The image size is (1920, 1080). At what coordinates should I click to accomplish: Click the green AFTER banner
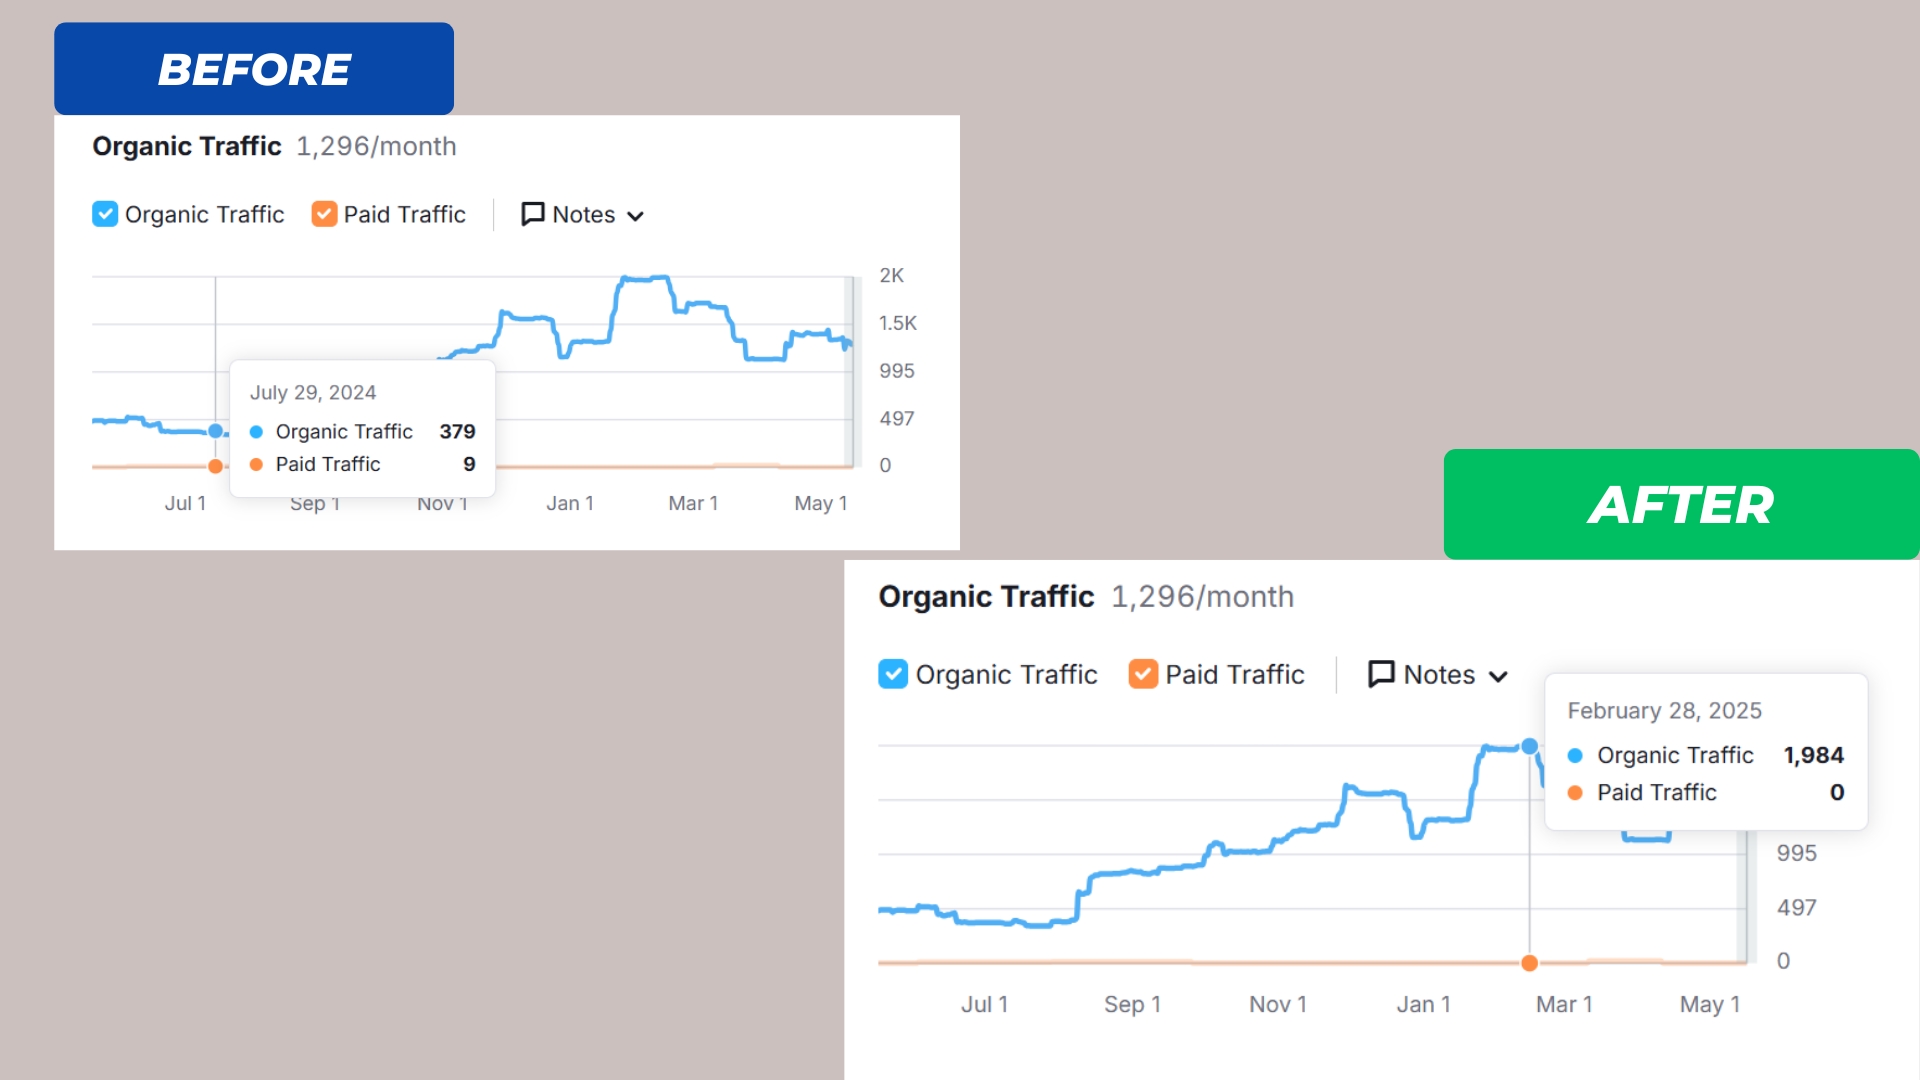(x=1681, y=504)
